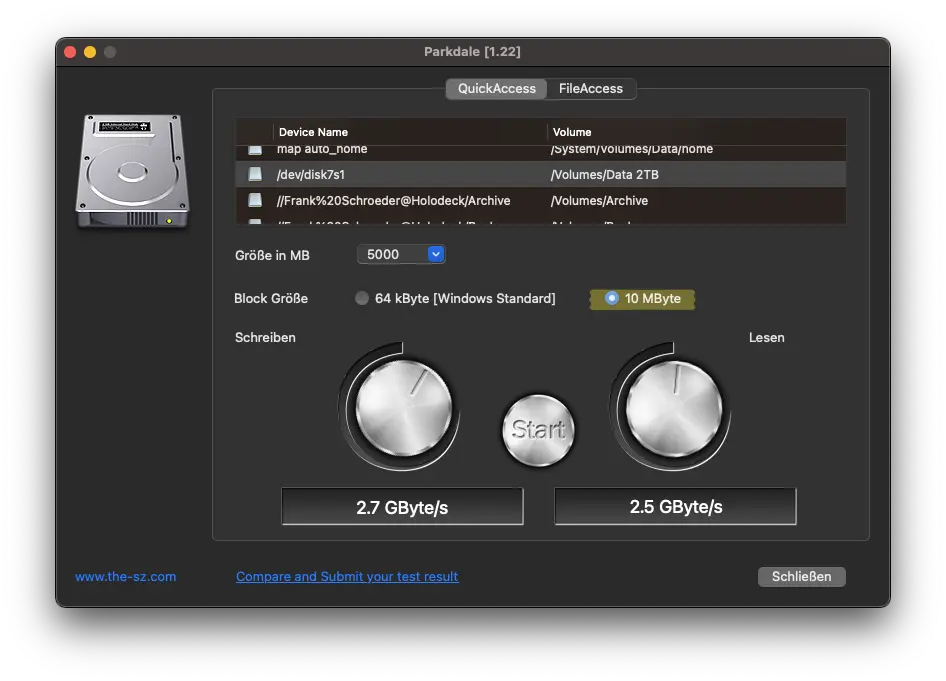Viewport: 946px width, 681px height.
Task: Select the 64 kByte Windows Standard option
Action: point(362,299)
